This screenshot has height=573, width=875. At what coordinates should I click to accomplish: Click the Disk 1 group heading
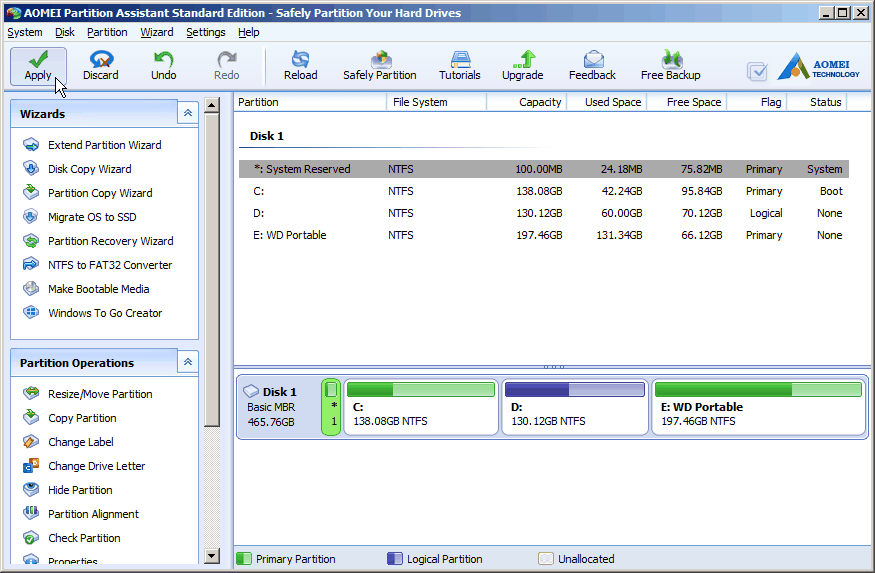pos(267,136)
